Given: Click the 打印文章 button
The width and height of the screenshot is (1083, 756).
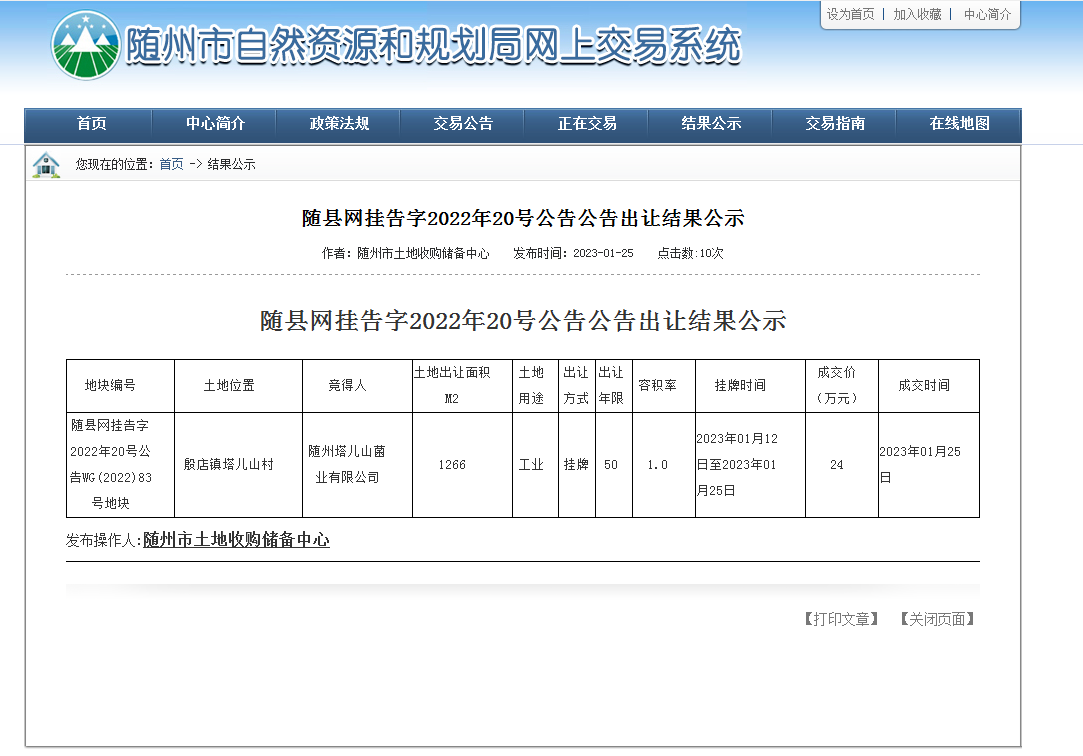Looking at the screenshot, I should pyautogui.click(x=841, y=619).
